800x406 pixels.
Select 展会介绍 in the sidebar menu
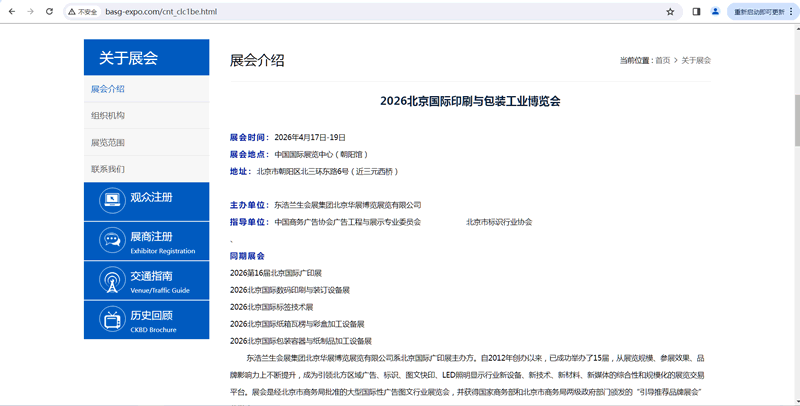point(108,89)
